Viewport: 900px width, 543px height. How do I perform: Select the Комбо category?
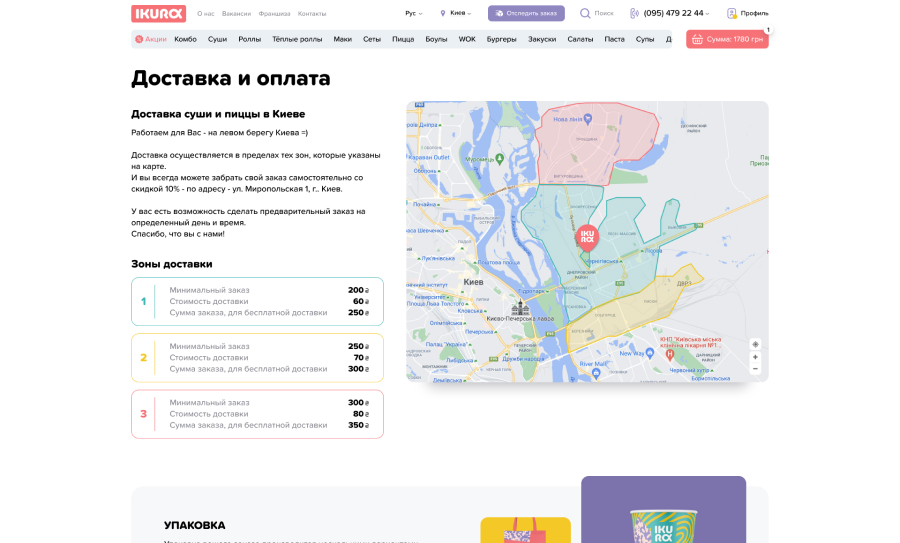tap(185, 39)
